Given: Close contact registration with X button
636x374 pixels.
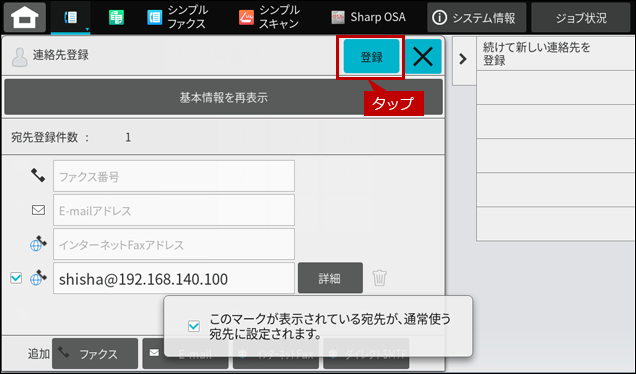Looking at the screenshot, I should point(423,56).
